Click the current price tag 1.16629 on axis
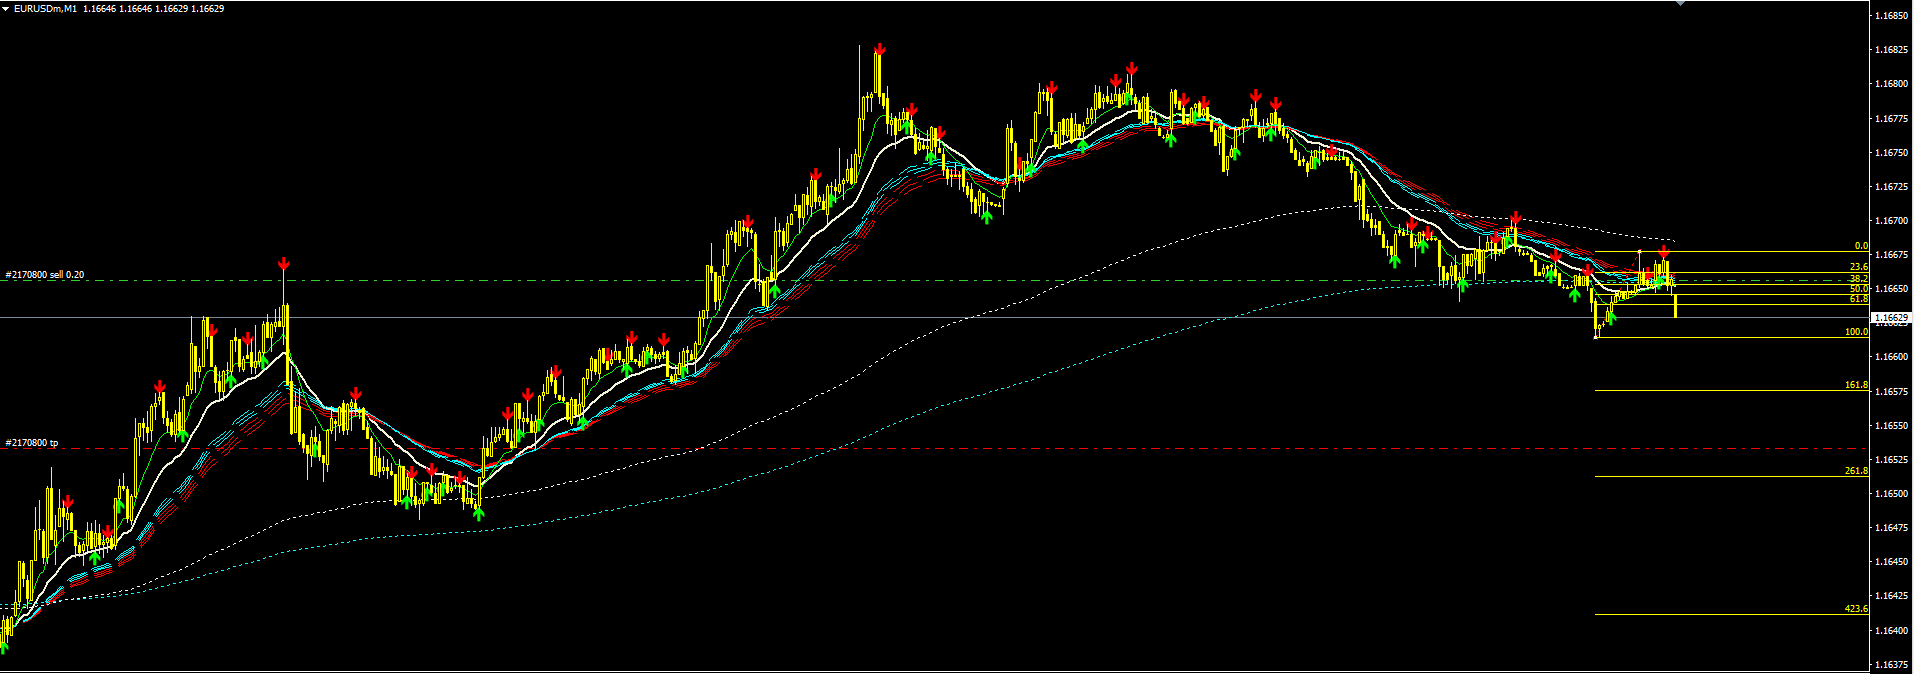 [1891, 318]
